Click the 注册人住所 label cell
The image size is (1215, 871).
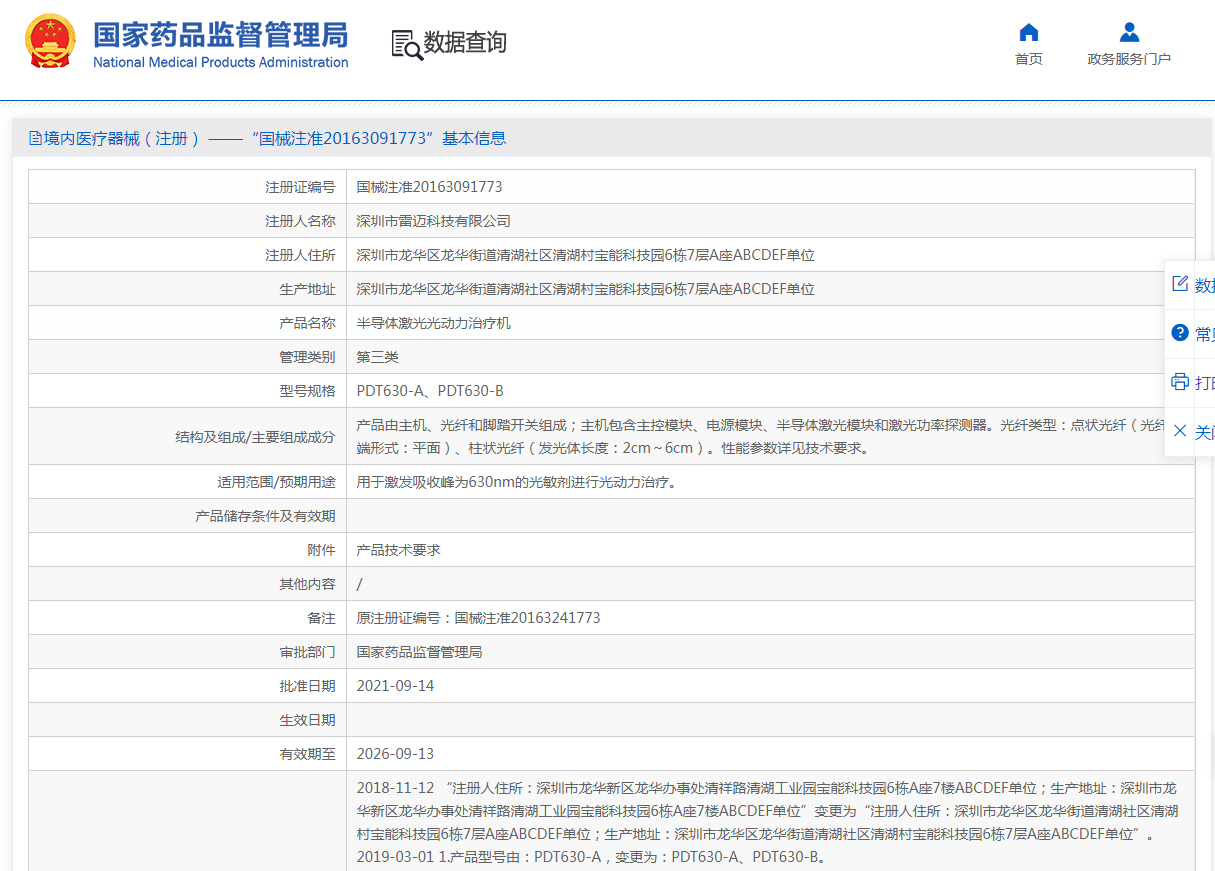pyautogui.click(x=187, y=255)
